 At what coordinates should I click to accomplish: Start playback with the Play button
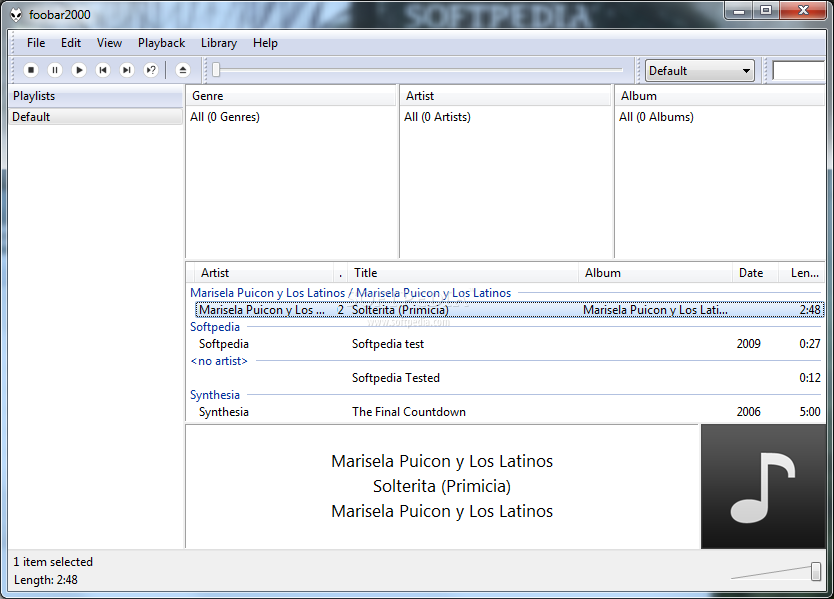[x=79, y=70]
